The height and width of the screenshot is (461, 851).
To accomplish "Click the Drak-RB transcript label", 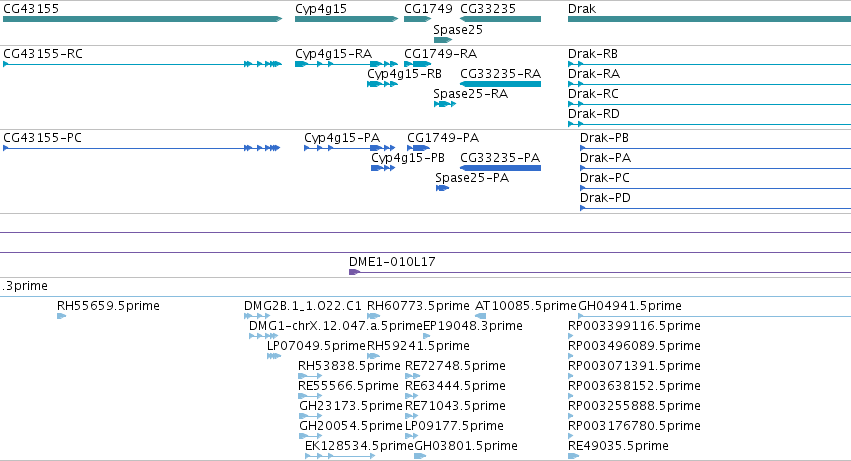I will coord(593,54).
